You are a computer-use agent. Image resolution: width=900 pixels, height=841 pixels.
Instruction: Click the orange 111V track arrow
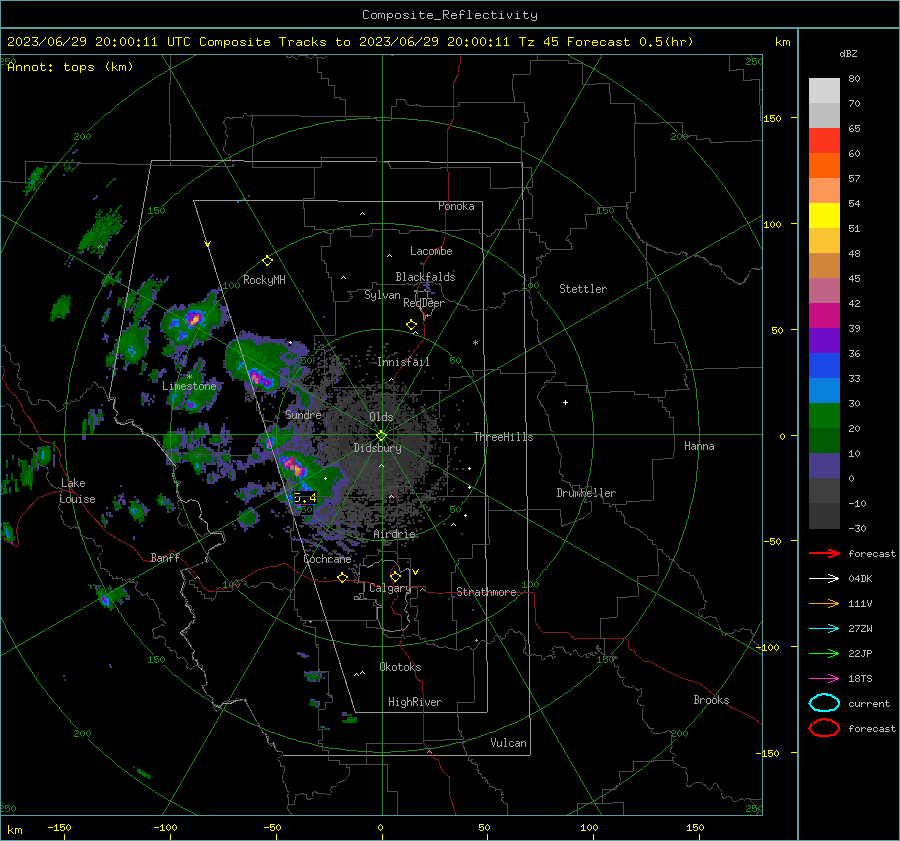(824, 603)
